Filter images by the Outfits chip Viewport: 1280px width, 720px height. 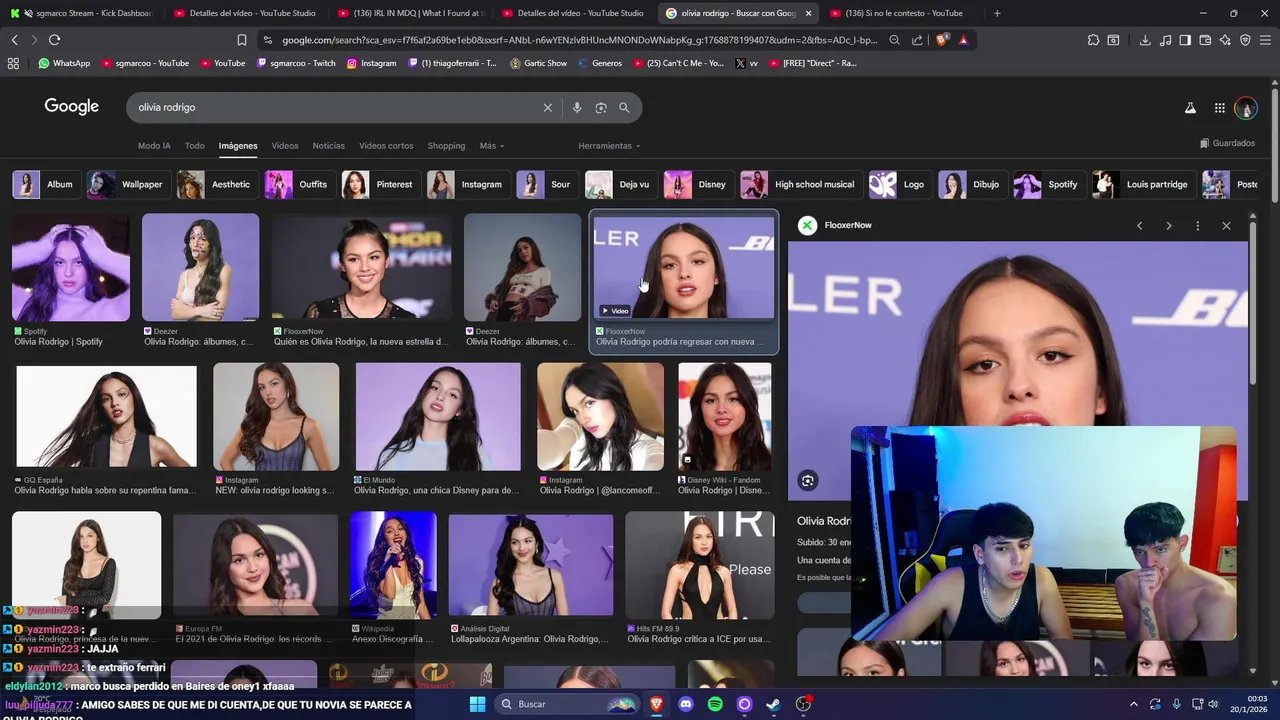298,185
